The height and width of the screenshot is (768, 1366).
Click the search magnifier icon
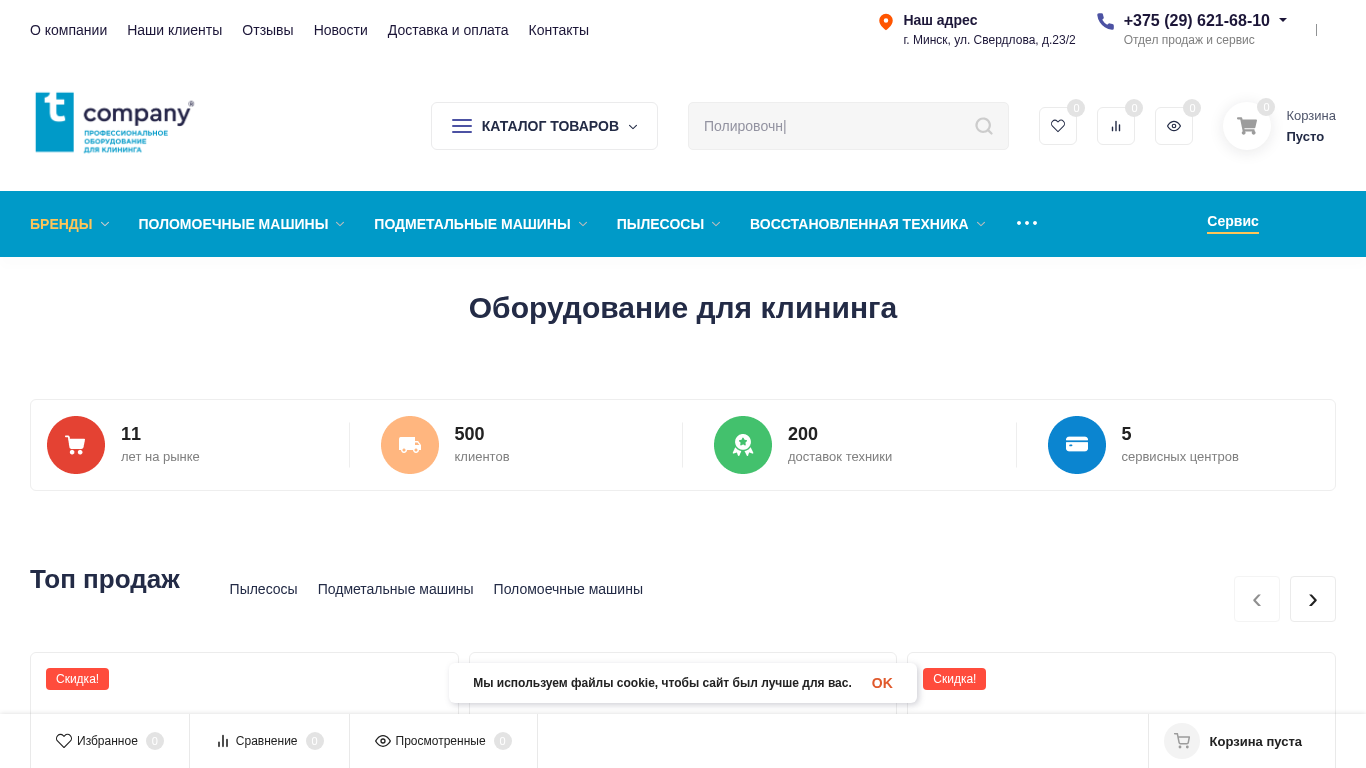click(x=984, y=126)
